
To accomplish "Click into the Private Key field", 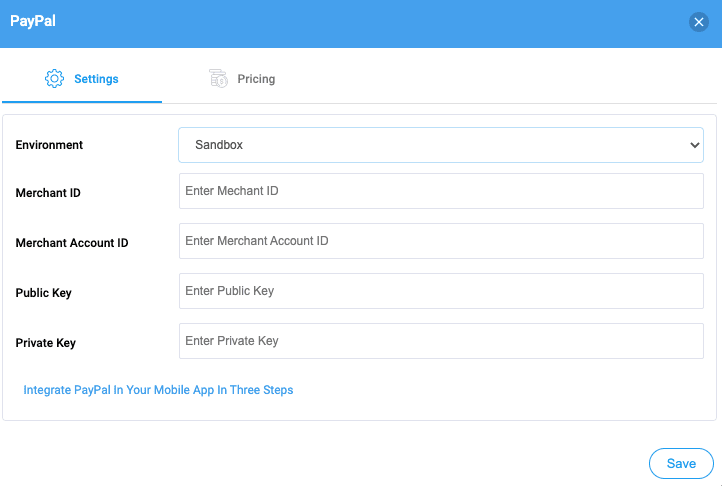I will pos(441,341).
